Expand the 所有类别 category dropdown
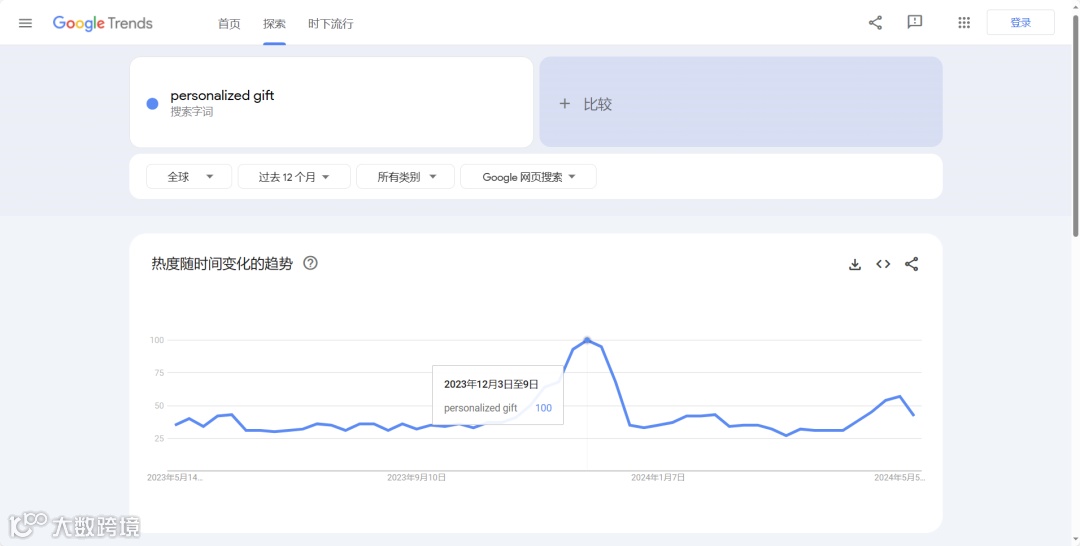This screenshot has height=546, width=1080. (x=406, y=177)
